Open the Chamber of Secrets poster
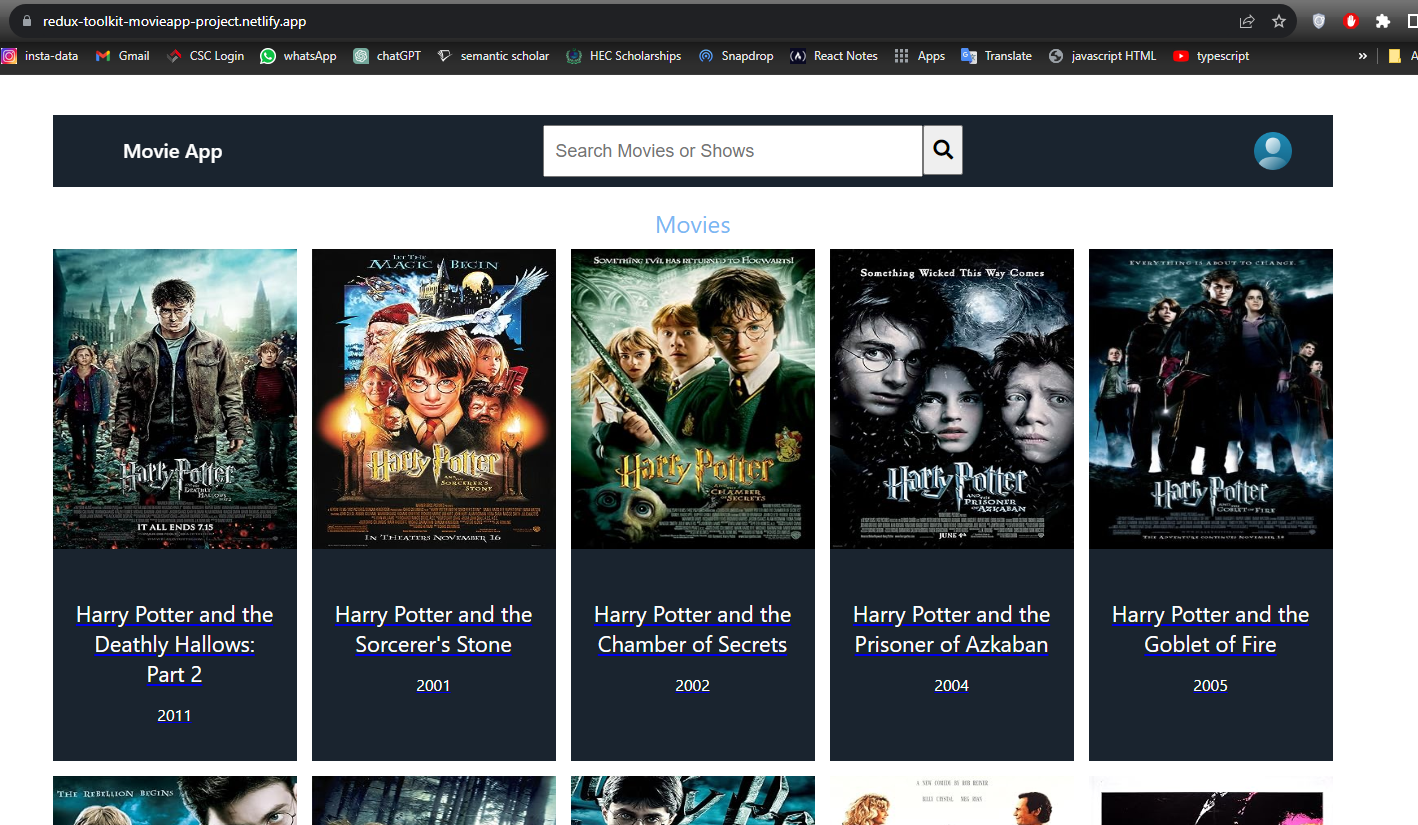 (x=693, y=399)
